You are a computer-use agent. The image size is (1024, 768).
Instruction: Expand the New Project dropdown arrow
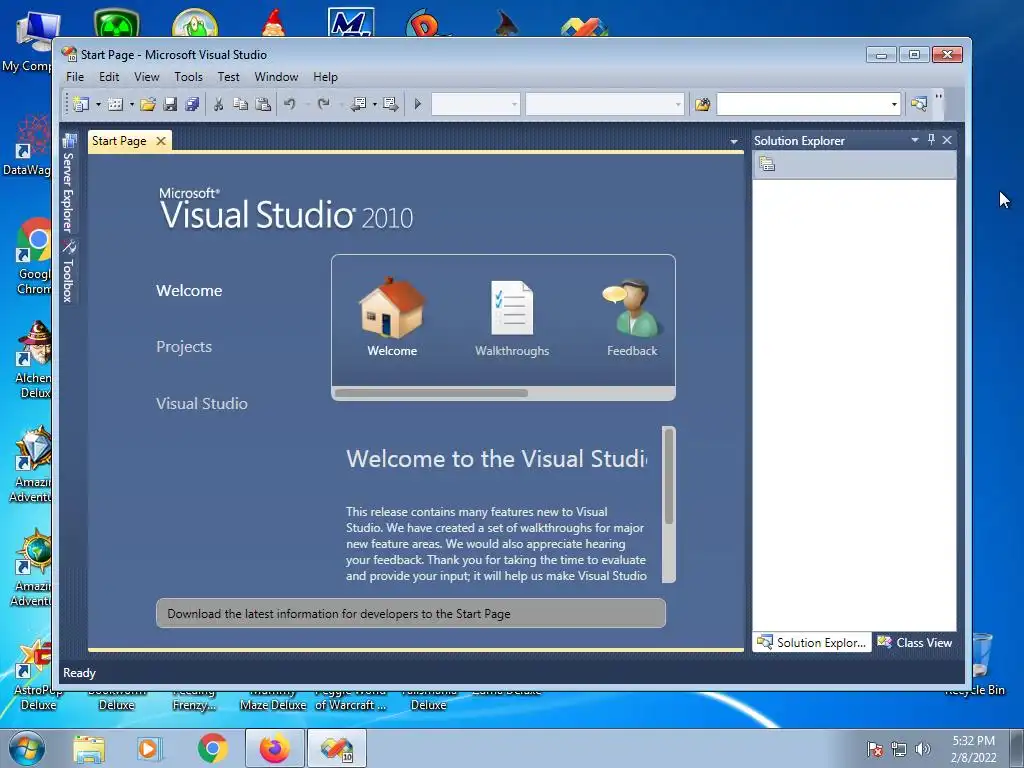(x=98, y=104)
